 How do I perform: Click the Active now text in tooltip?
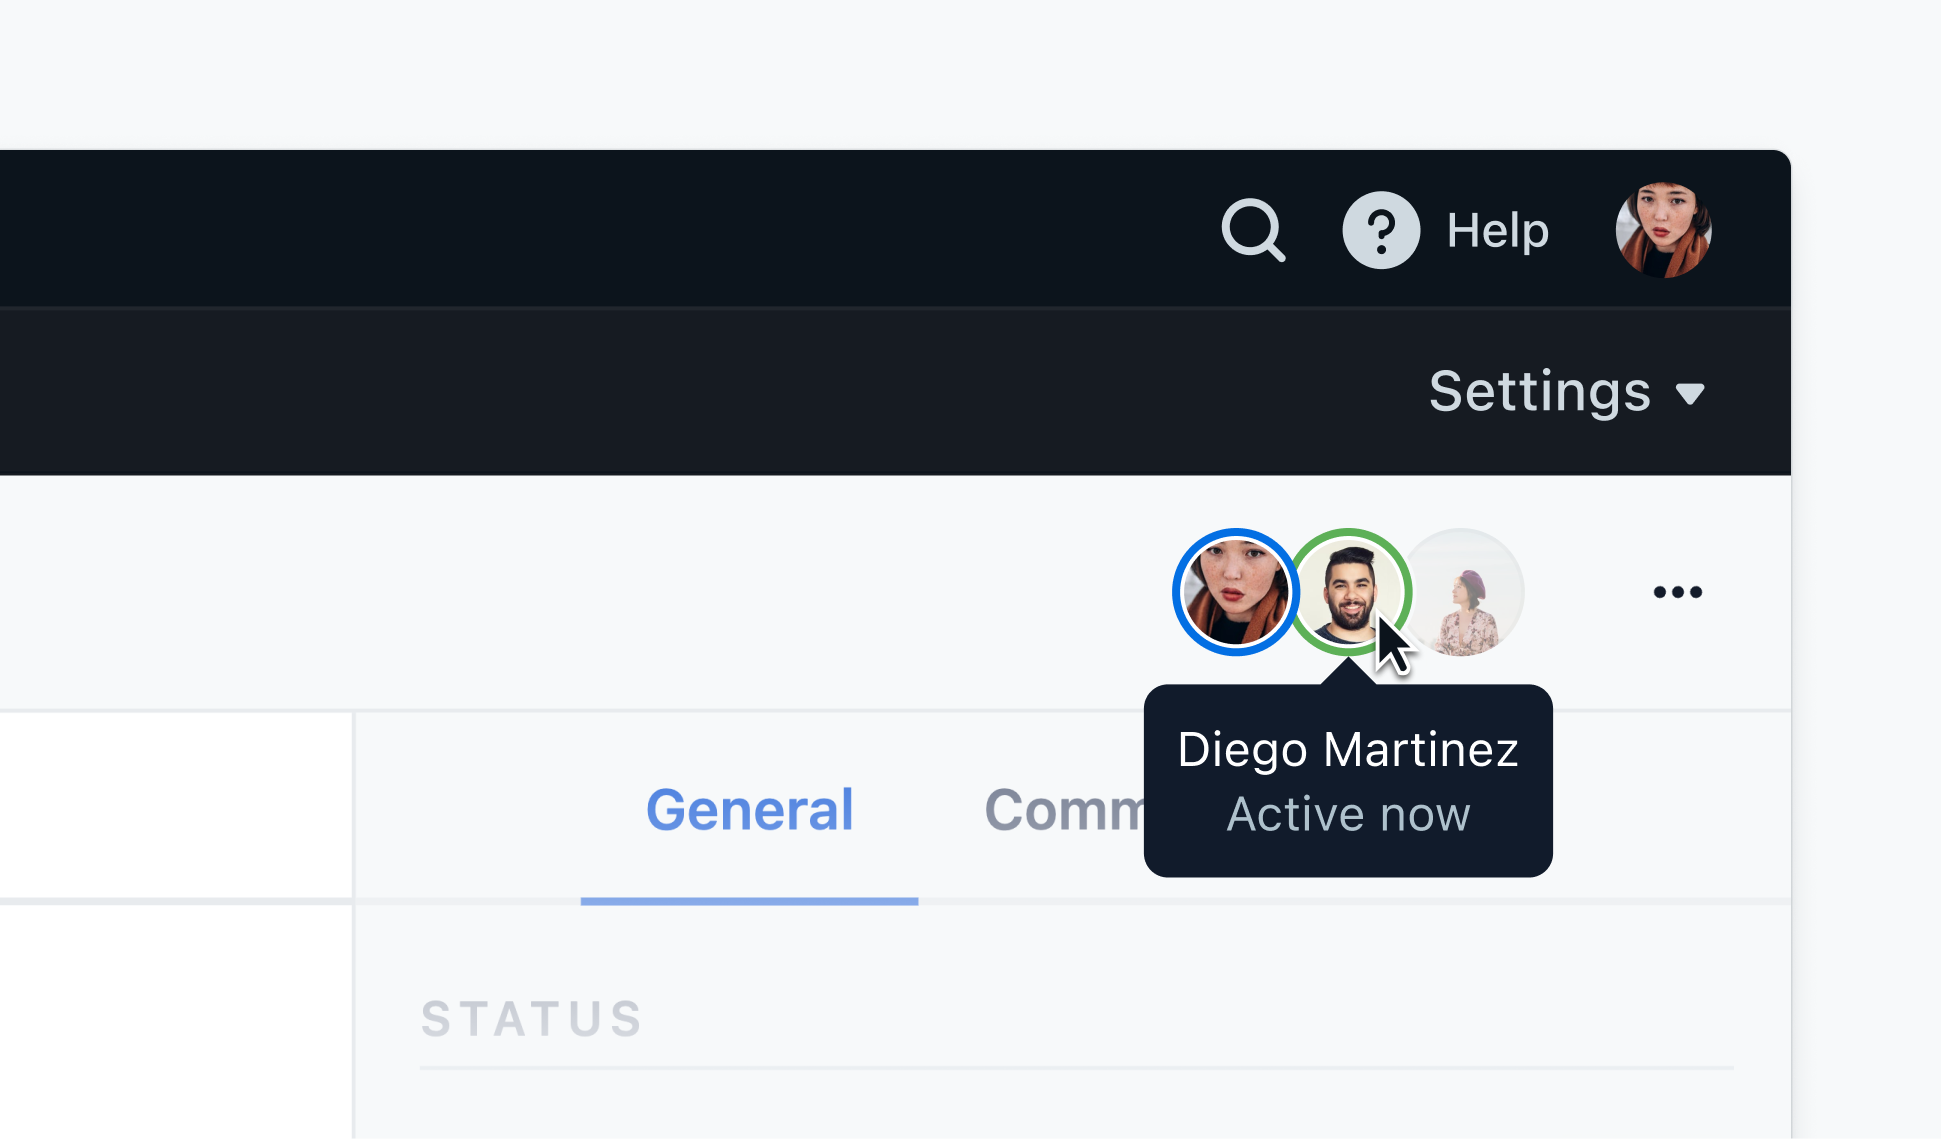1347,814
